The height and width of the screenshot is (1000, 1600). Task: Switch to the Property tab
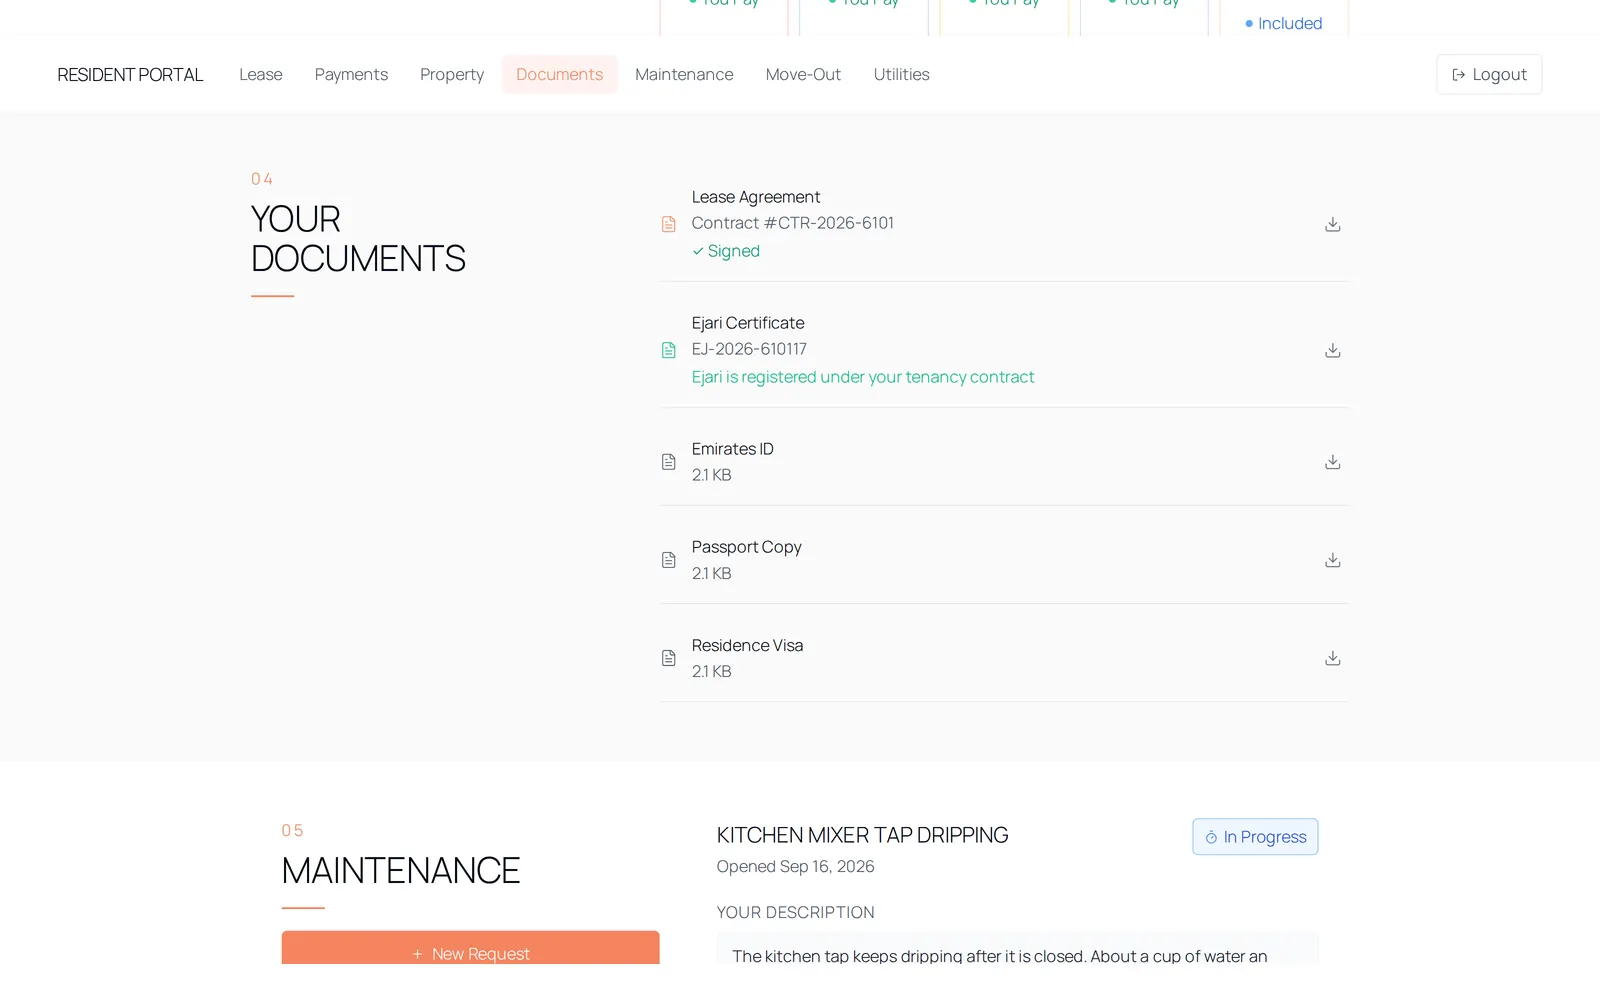click(452, 74)
